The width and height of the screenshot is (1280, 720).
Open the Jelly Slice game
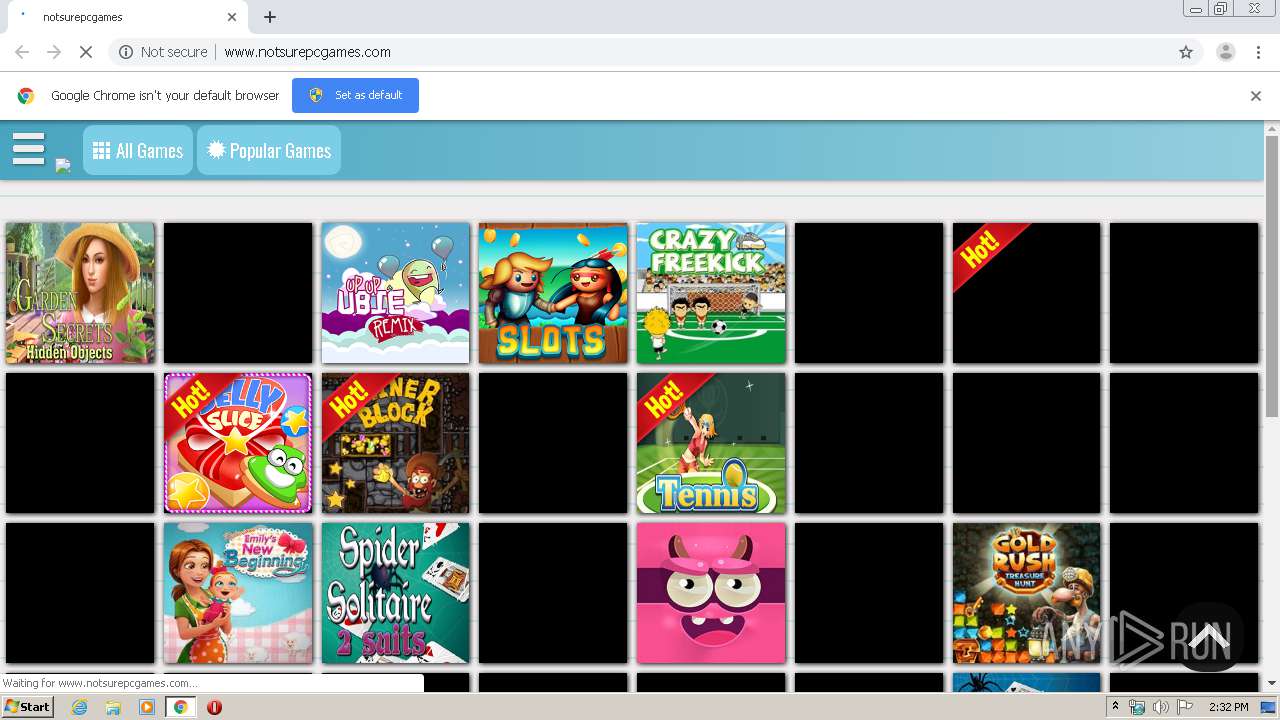[x=238, y=443]
